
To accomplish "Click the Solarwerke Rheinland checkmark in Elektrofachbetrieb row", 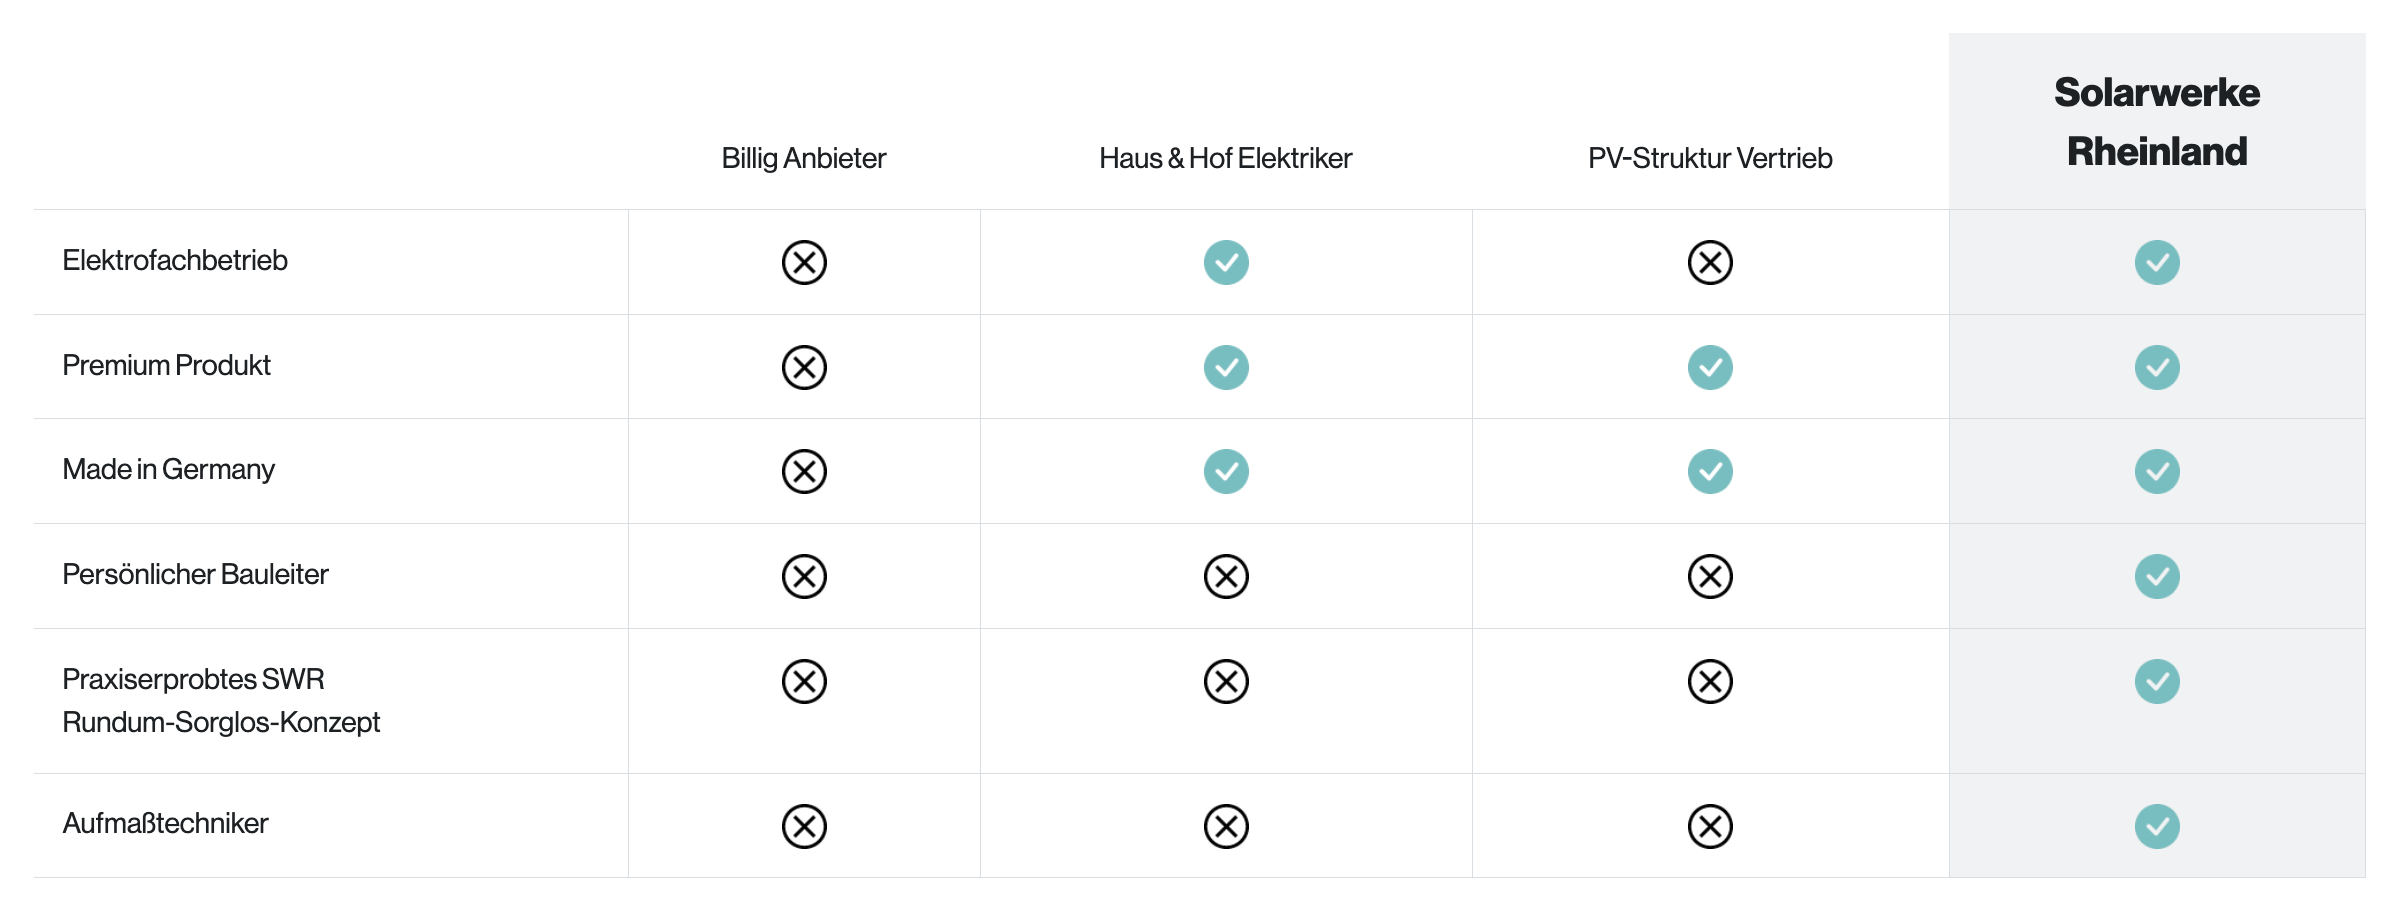I will coord(2157,263).
